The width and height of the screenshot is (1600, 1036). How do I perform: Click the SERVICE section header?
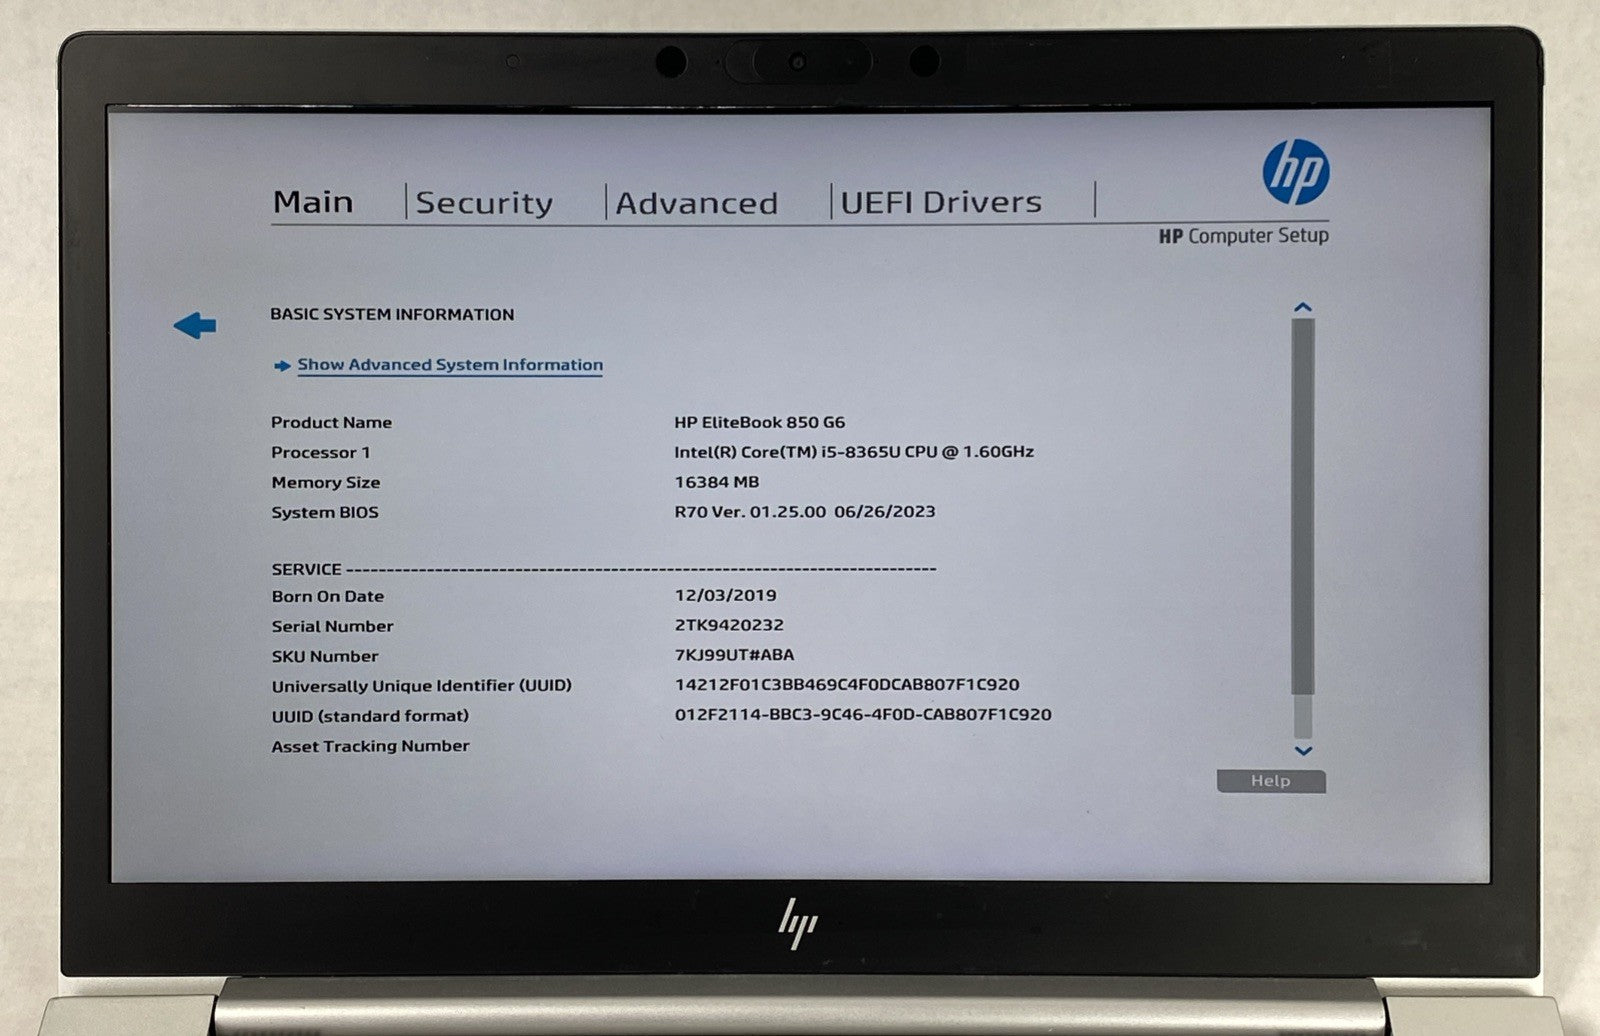pyautogui.click(x=307, y=569)
